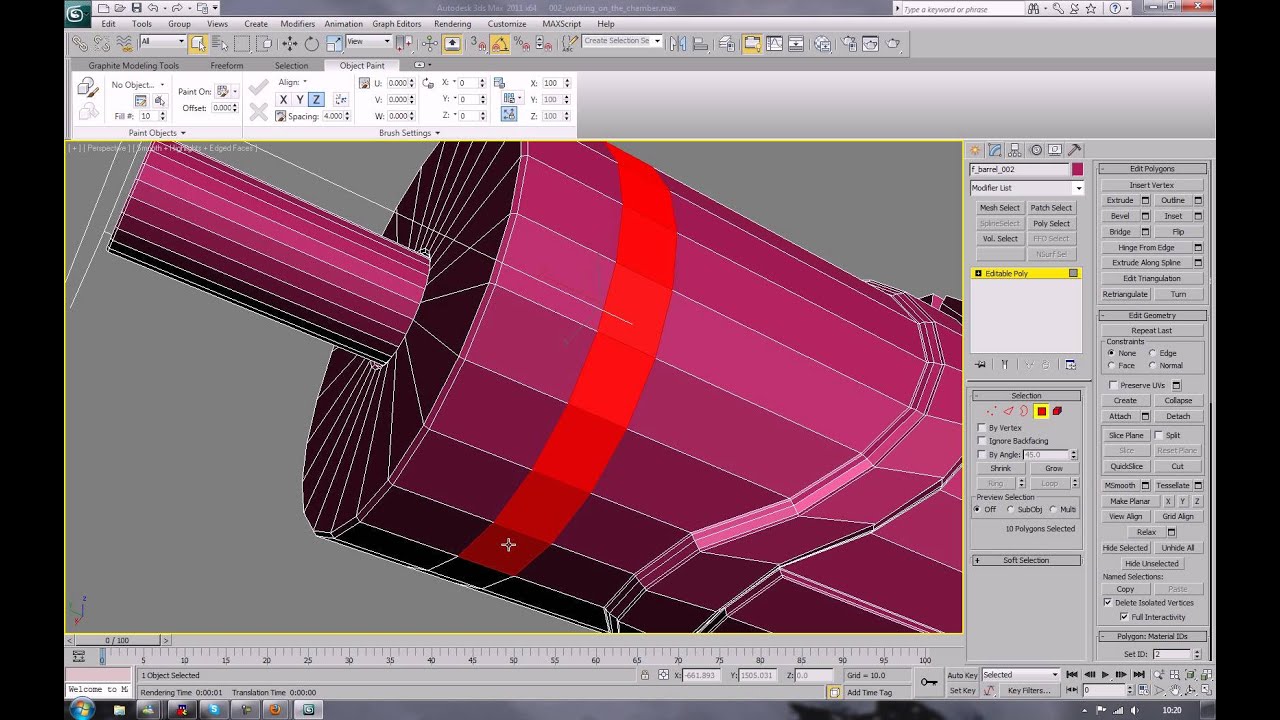Image resolution: width=1280 pixels, height=720 pixels.
Task: Select SubObj preview selection radio
Action: pos(1009,509)
